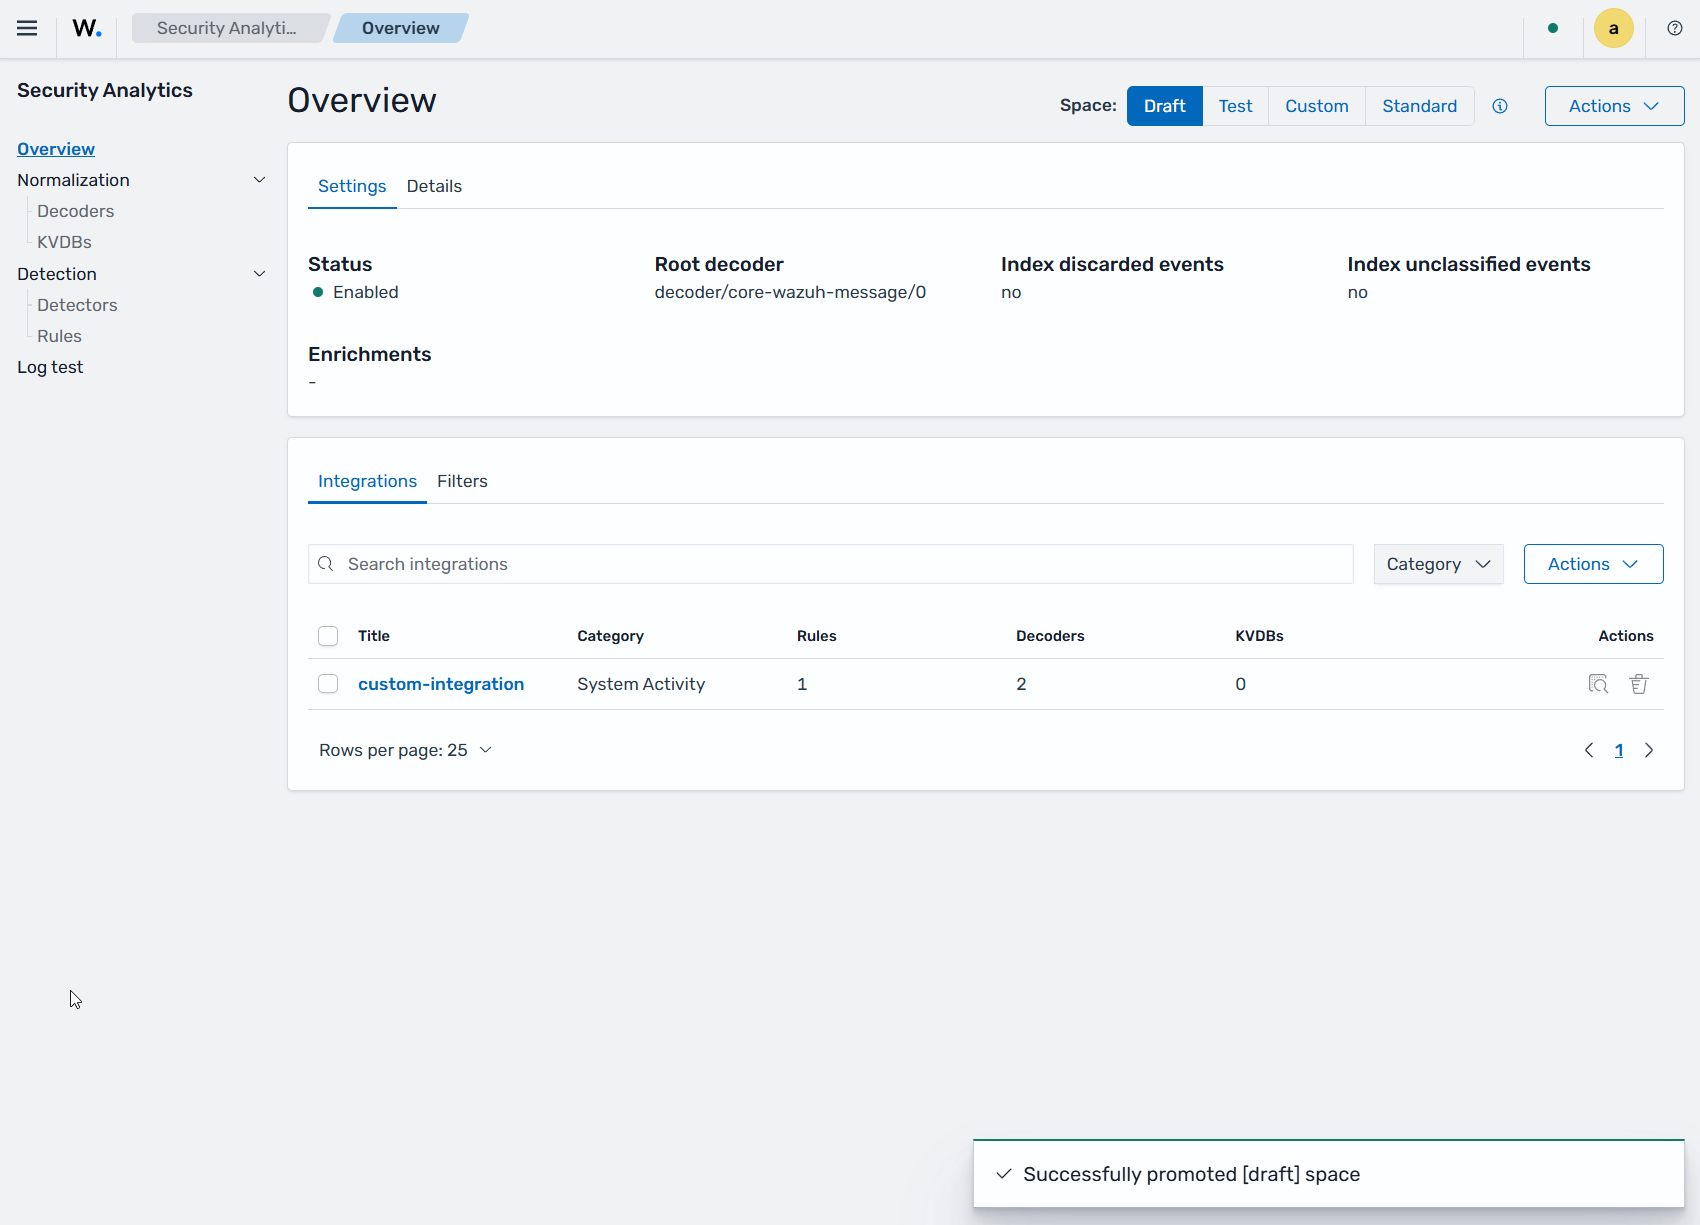Open Rules in the sidebar
1700x1225 pixels.
pos(59,336)
